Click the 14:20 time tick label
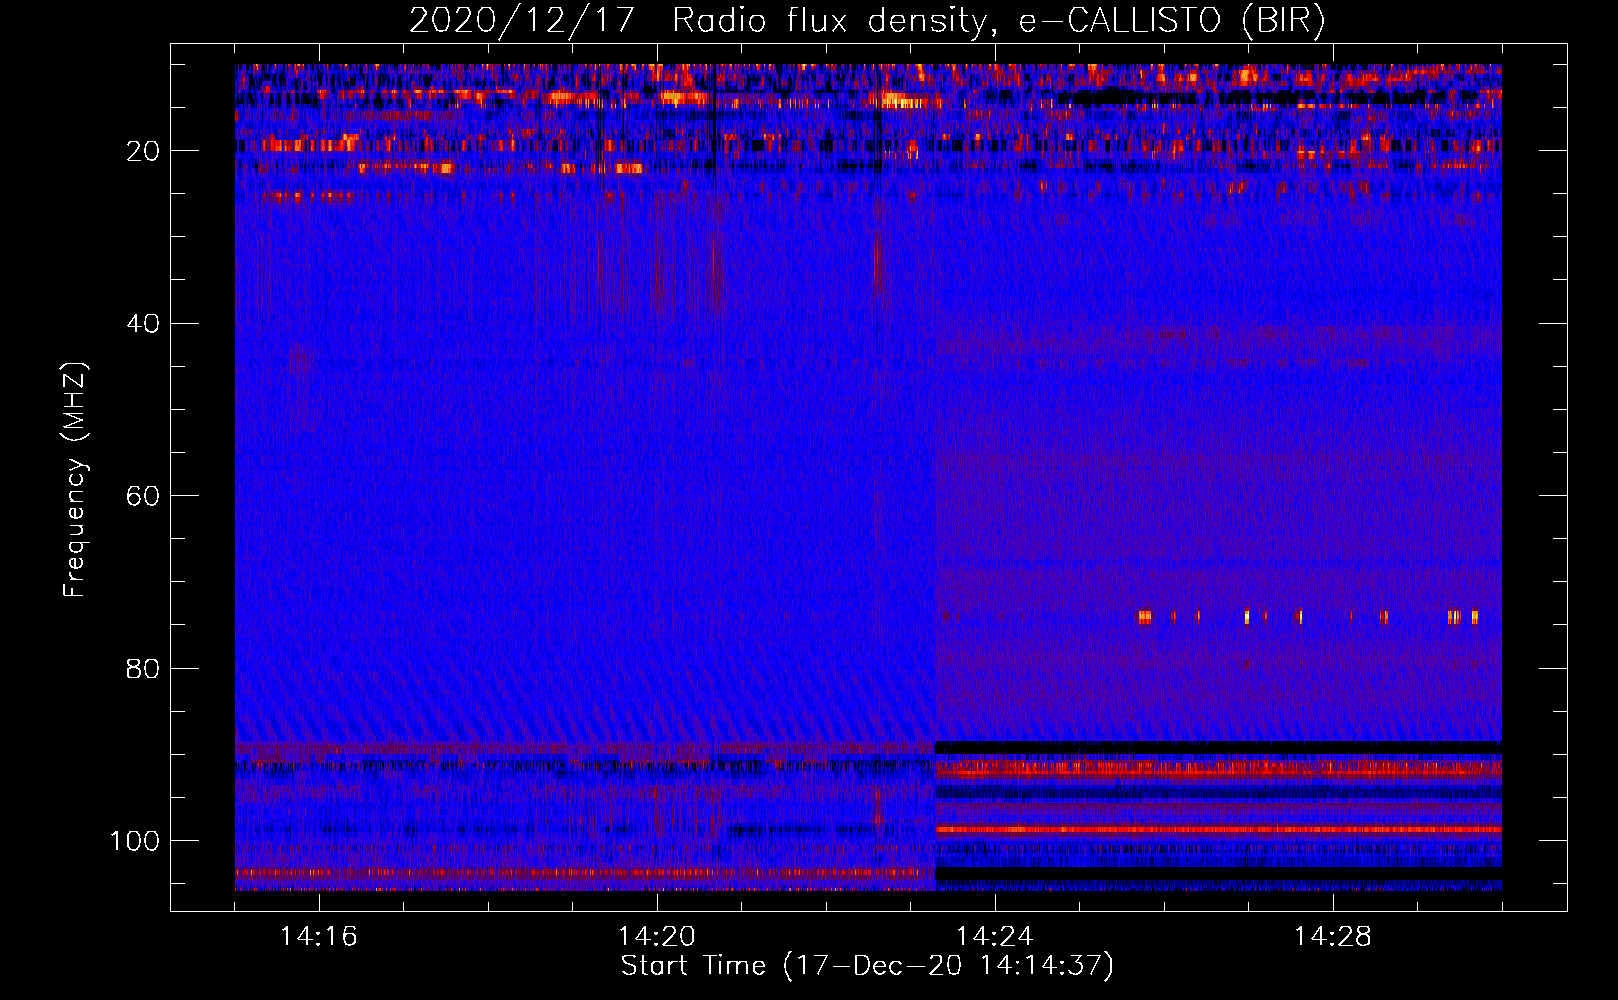Viewport: 1618px width, 1000px height. (657, 937)
